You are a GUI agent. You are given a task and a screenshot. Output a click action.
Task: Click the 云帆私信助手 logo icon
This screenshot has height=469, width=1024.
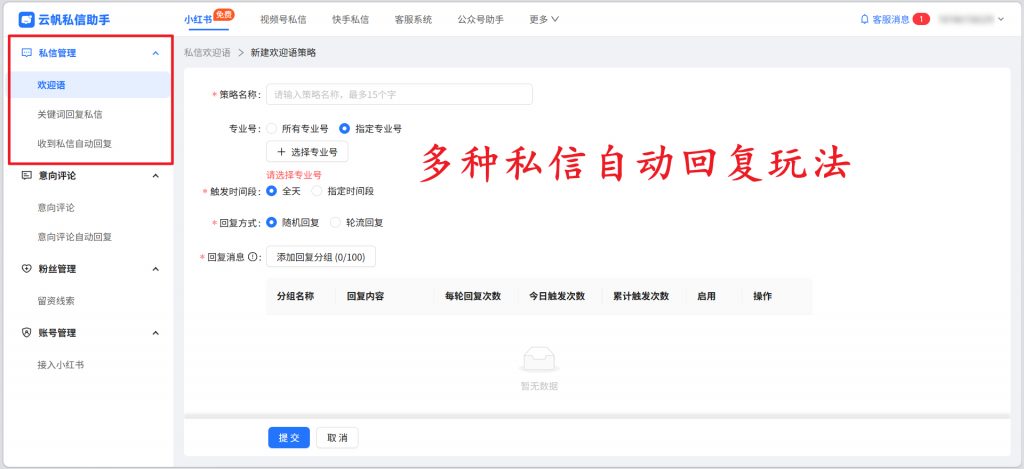pyautogui.click(x=26, y=20)
